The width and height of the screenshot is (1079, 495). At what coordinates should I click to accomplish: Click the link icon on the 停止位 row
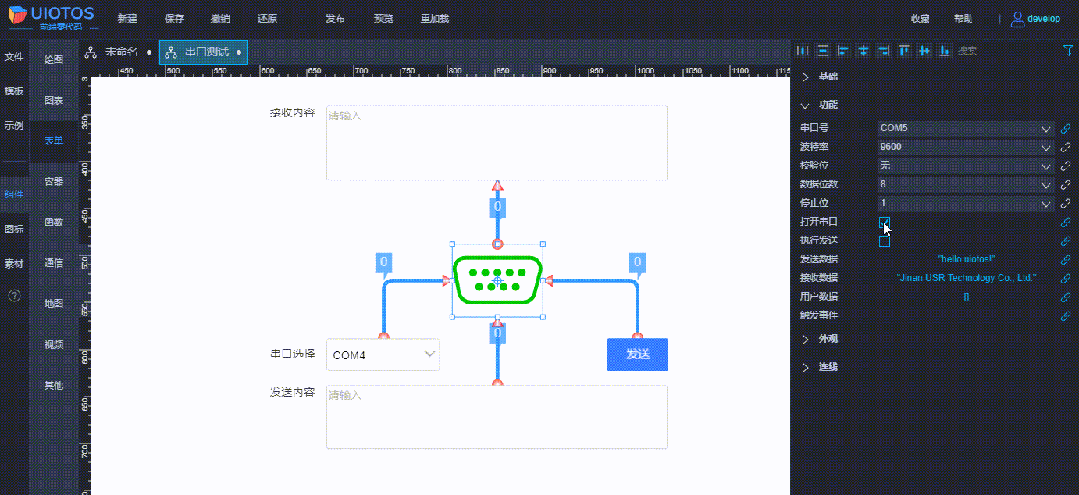pyautogui.click(x=1065, y=204)
